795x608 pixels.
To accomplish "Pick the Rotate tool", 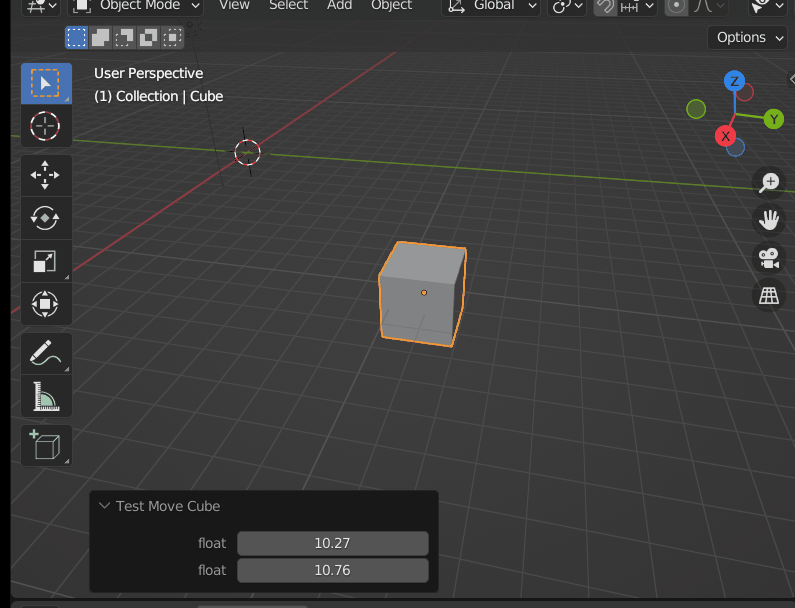I will point(46,218).
